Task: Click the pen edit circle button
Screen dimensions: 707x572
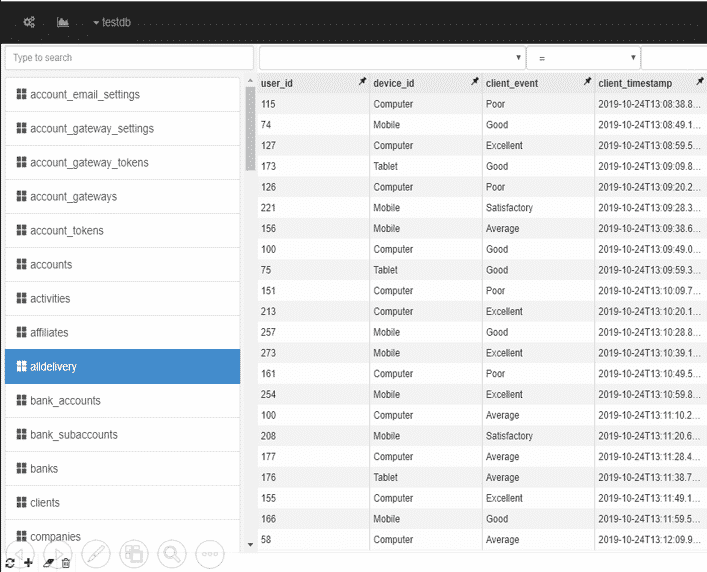Action: 96,554
